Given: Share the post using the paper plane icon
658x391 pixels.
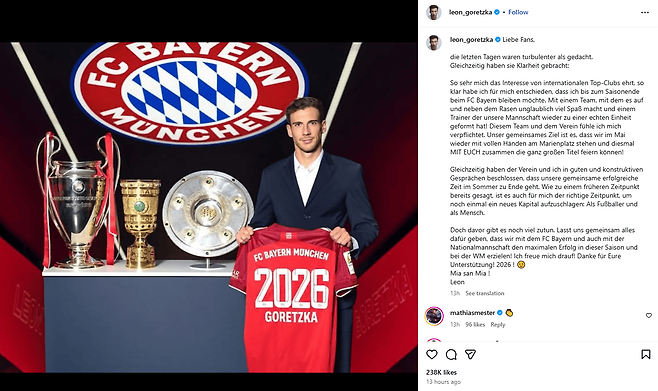Looking at the screenshot, I should (x=470, y=355).
